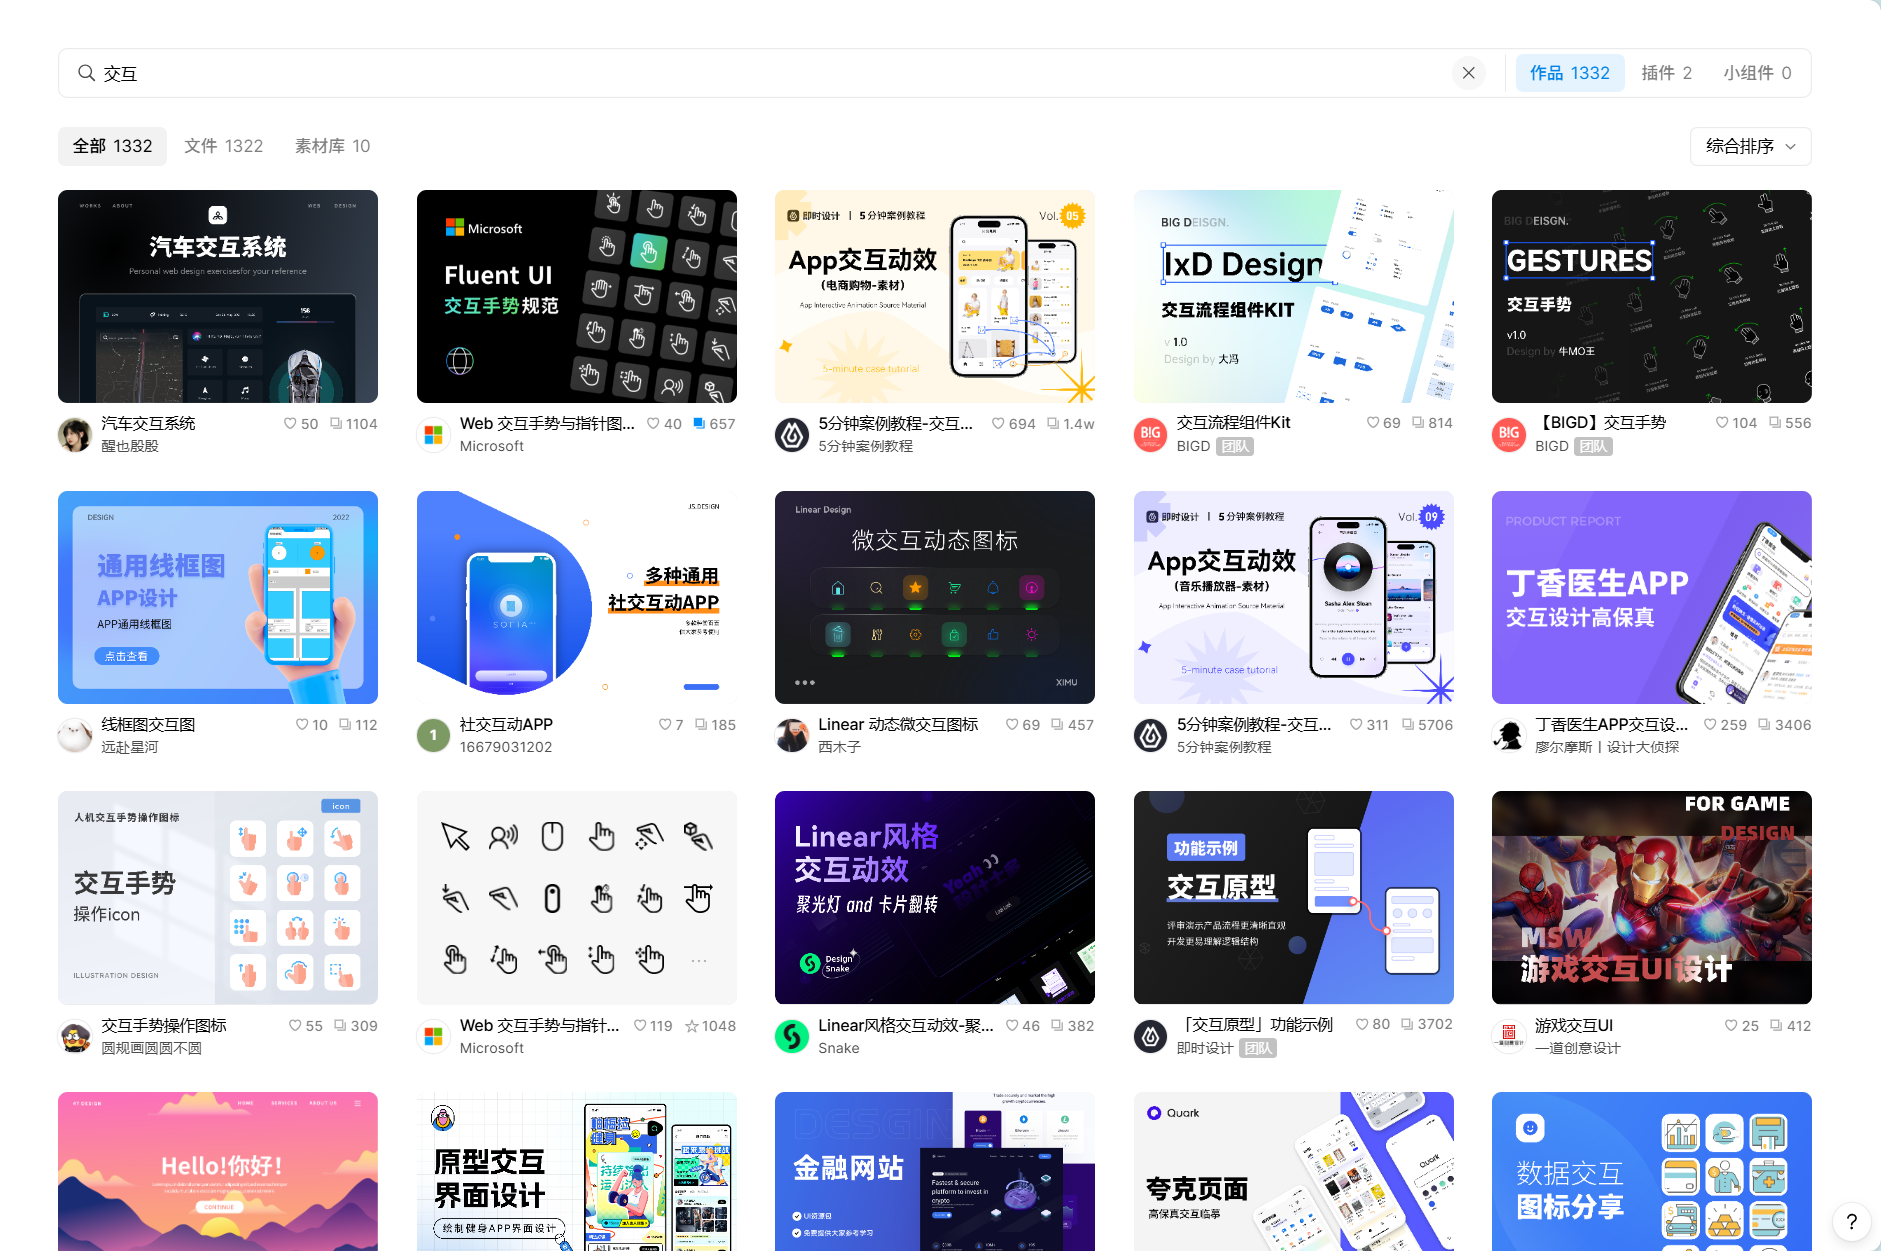This screenshot has width=1881, height=1251.
Task: Click Microsoft avatar for Web 交互手势与指针图
Action: (x=434, y=435)
